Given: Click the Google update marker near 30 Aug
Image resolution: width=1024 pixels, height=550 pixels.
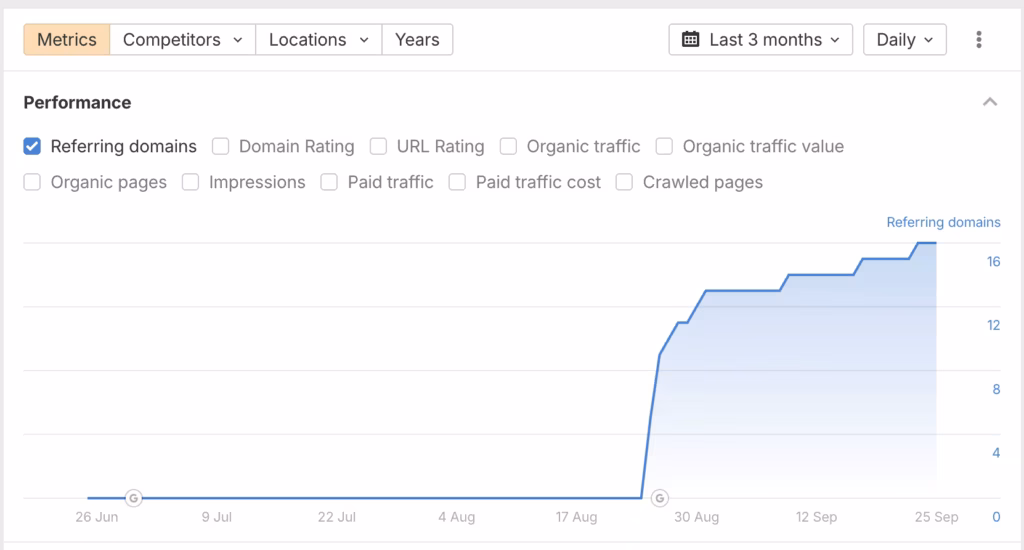Looking at the screenshot, I should tap(659, 498).
